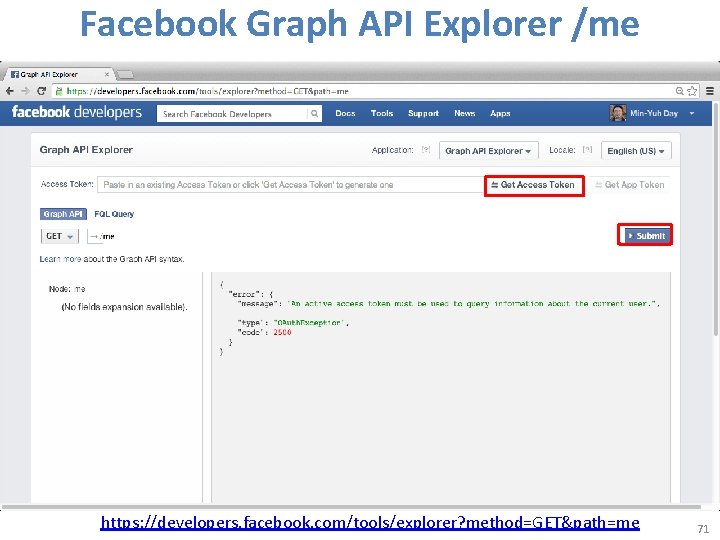Click the page vertical scrollbar

[x=715, y=220]
